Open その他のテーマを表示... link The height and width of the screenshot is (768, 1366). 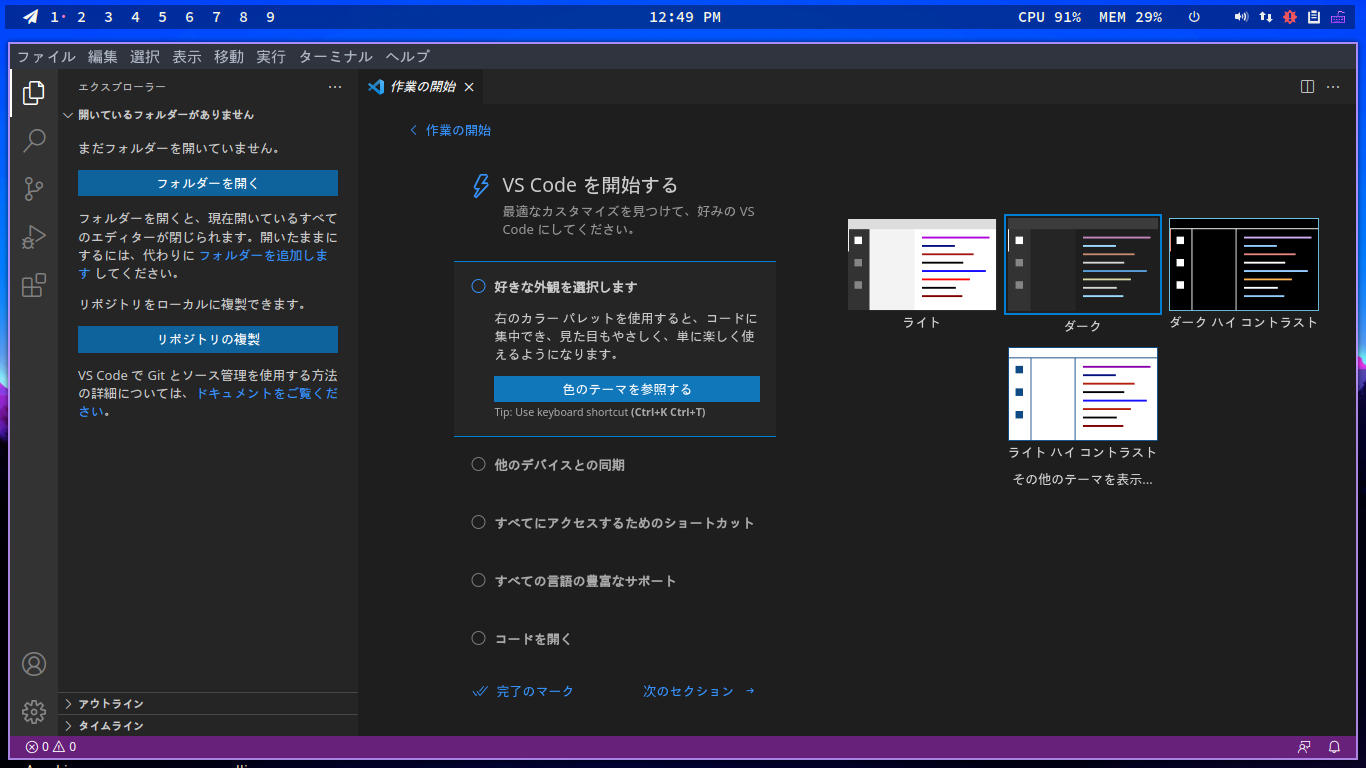click(x=1083, y=479)
